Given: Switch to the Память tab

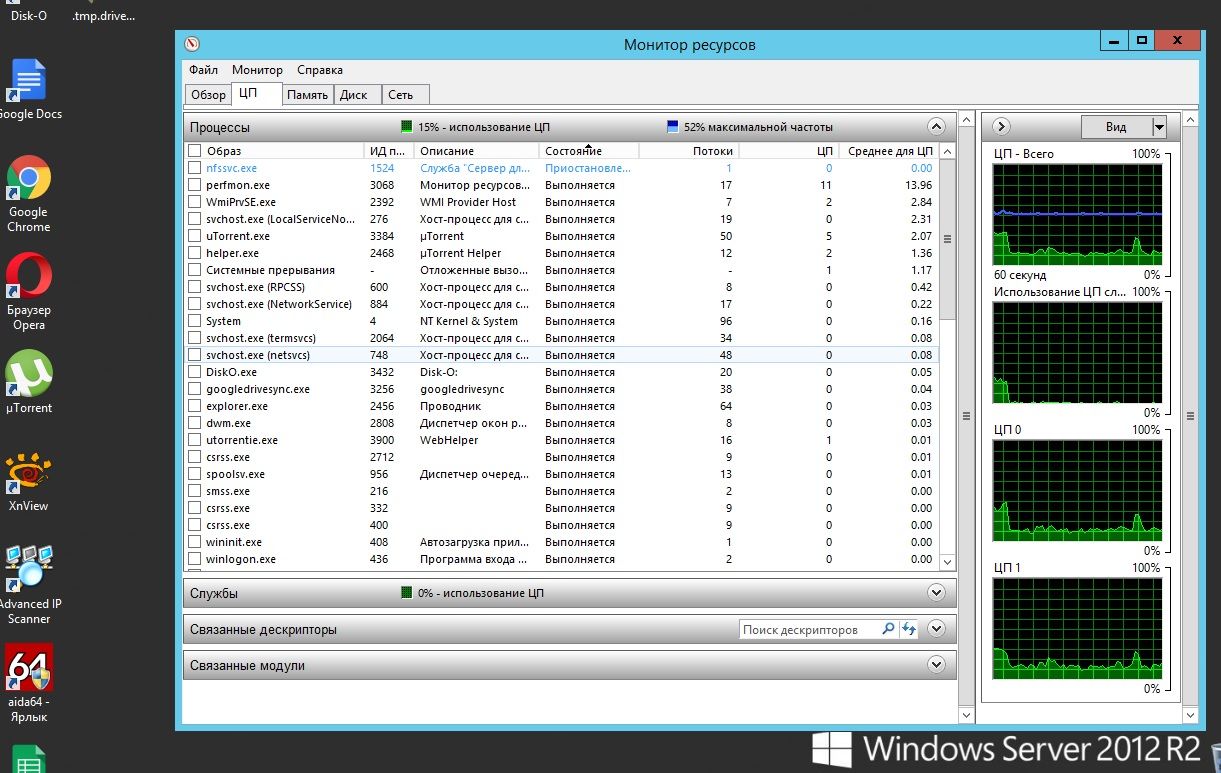Looking at the screenshot, I should (307, 95).
